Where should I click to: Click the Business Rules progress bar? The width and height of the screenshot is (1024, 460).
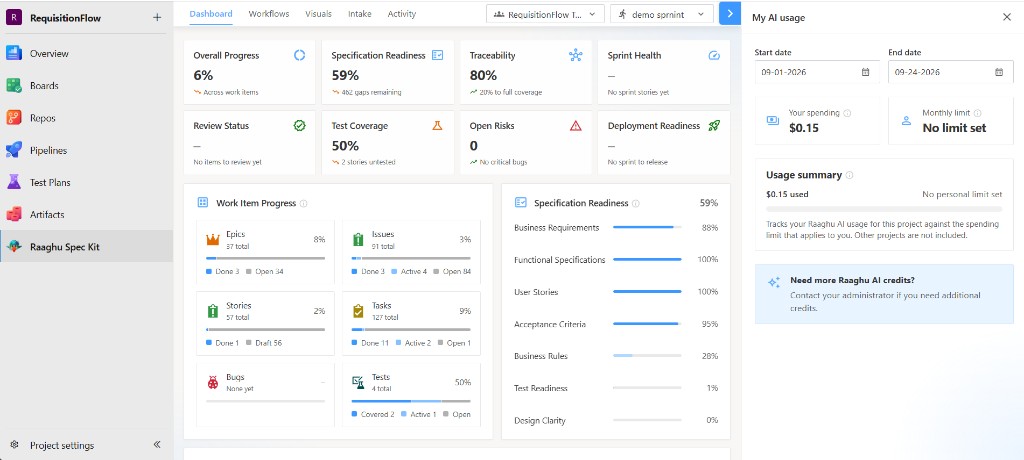coord(647,356)
